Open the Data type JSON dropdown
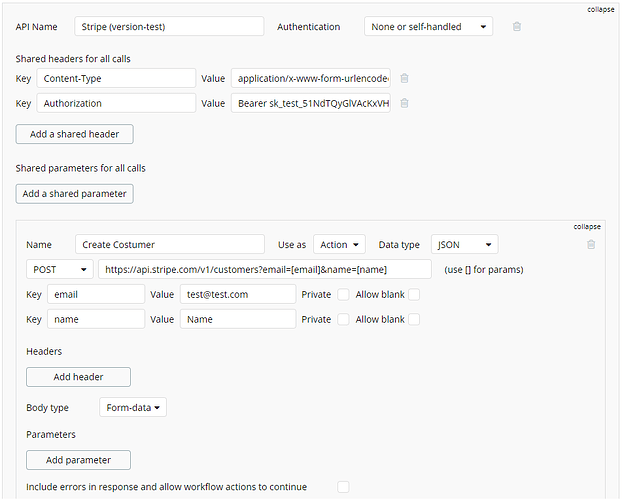Screen dimensions: 622x500 pos(464,245)
